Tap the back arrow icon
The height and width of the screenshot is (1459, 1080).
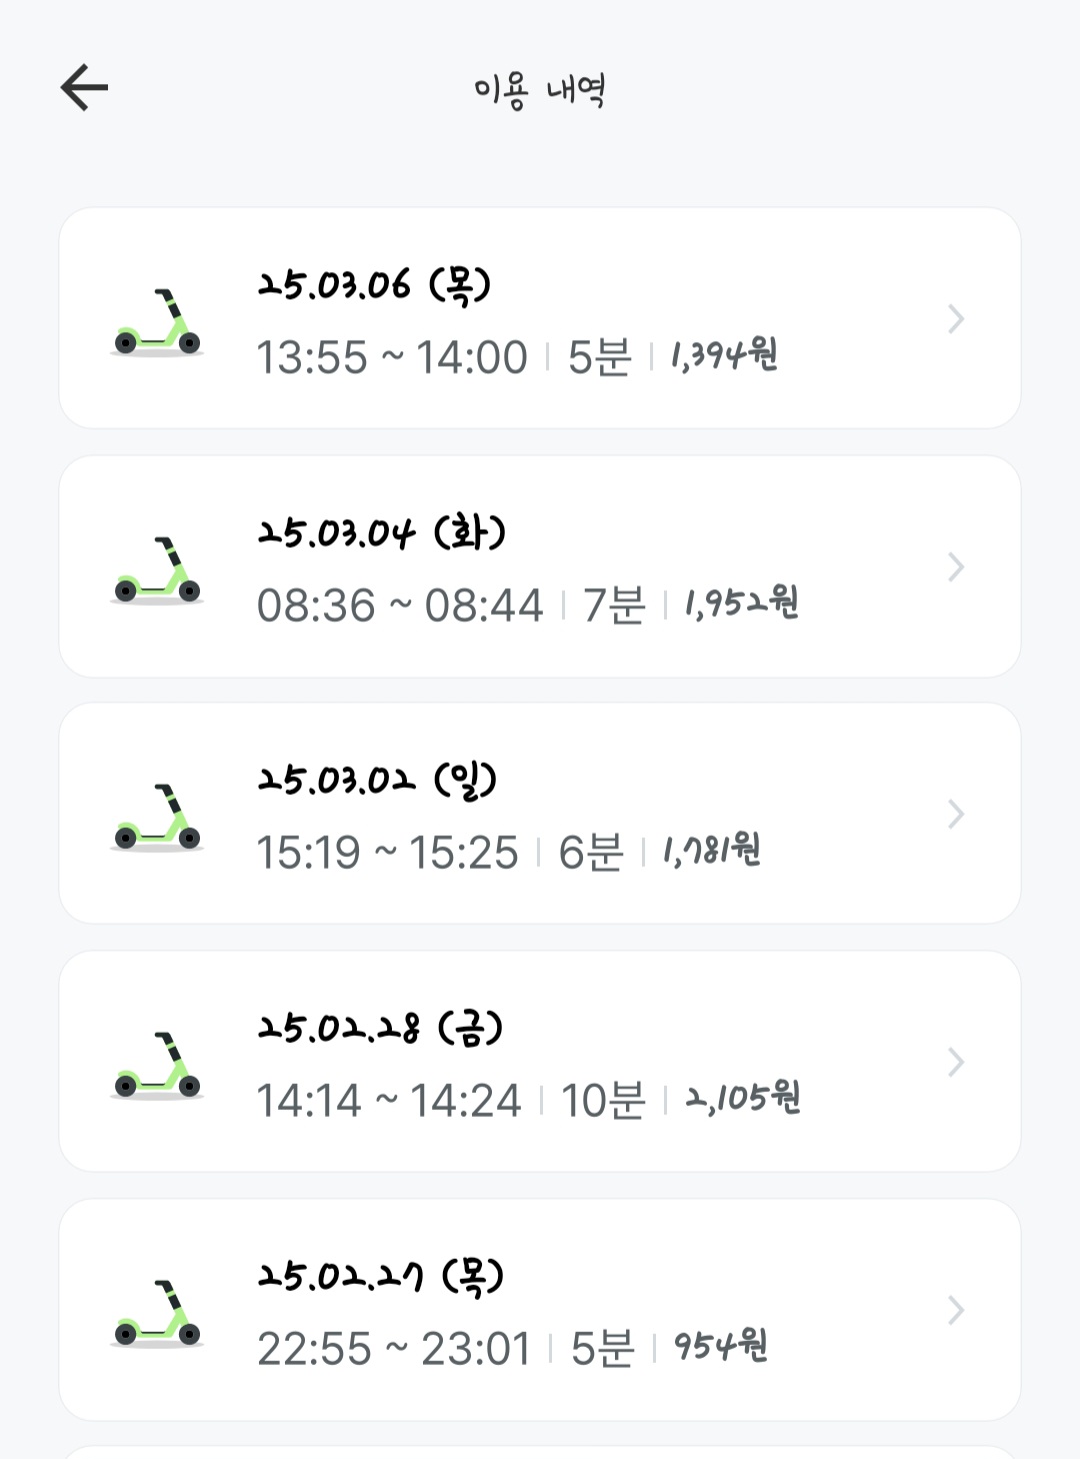coord(84,87)
